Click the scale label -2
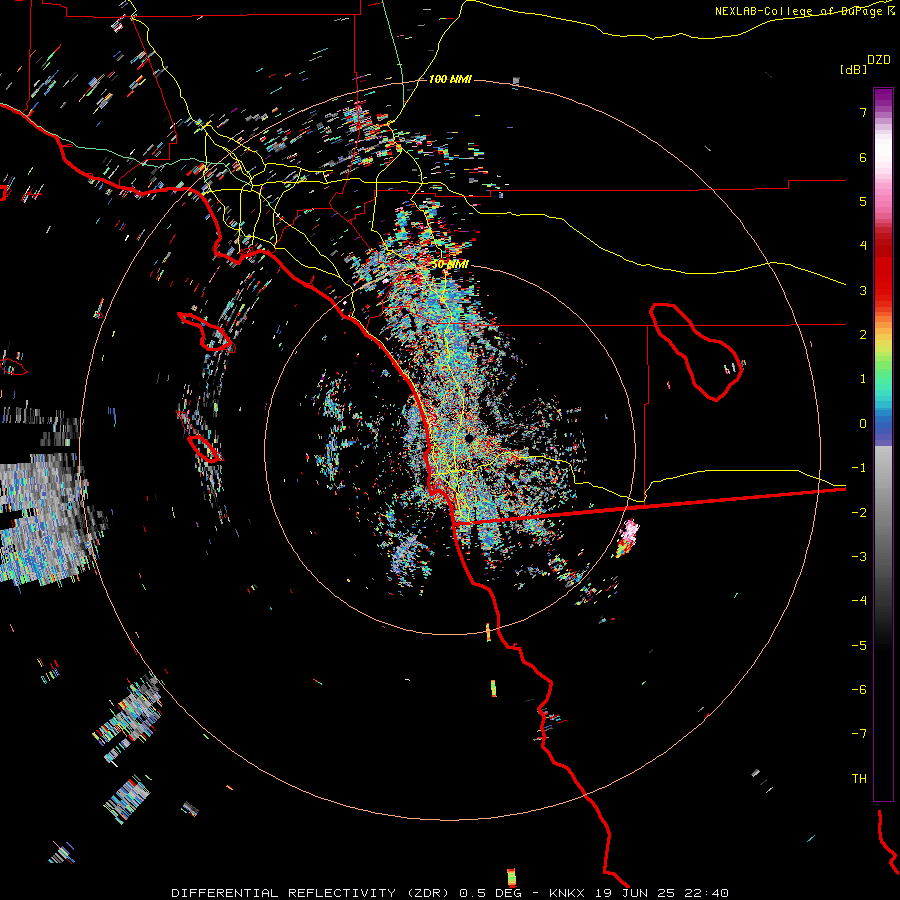Viewport: 900px width, 900px height. (x=859, y=512)
